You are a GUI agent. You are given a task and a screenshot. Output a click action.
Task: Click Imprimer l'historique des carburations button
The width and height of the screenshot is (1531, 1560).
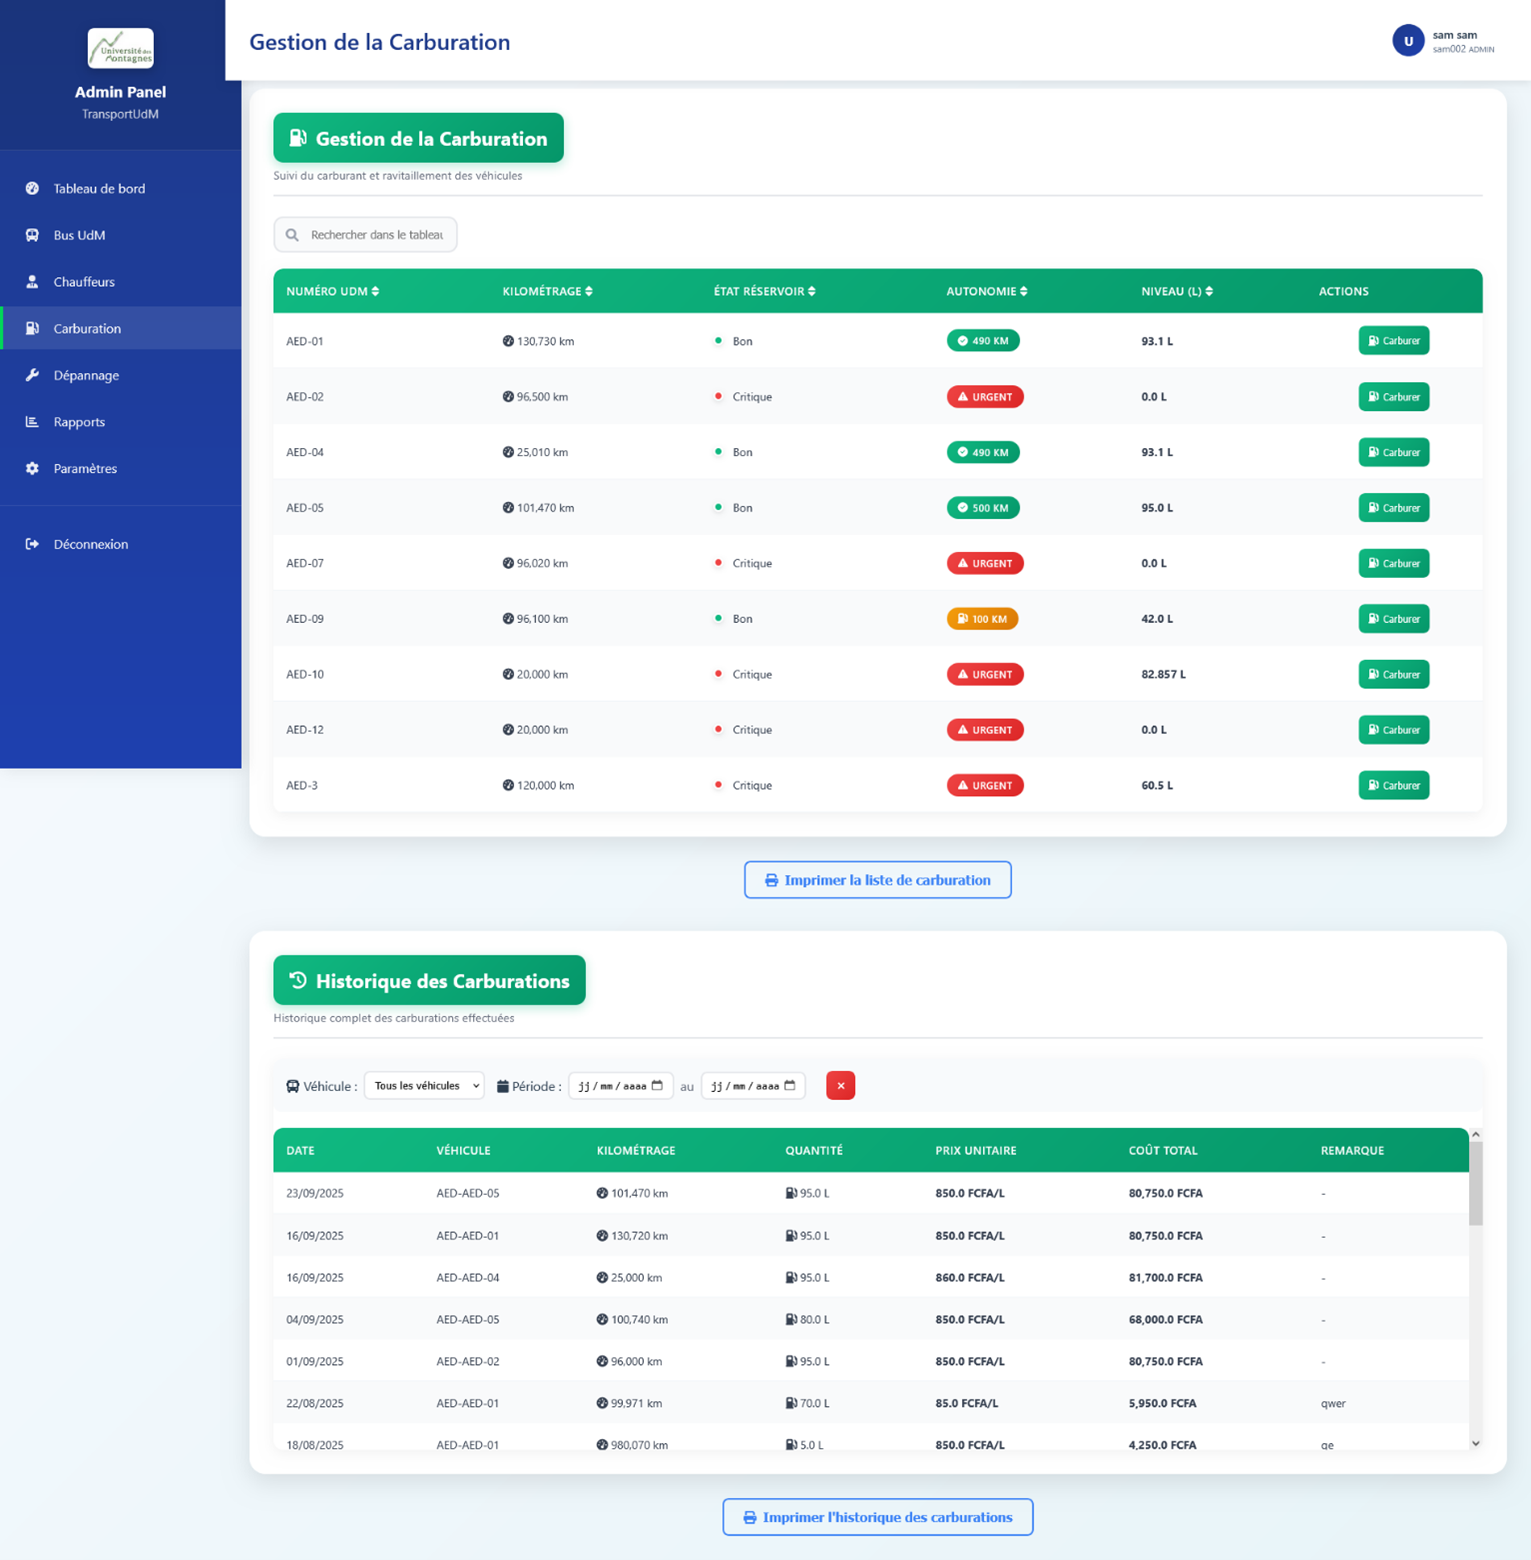click(877, 1517)
